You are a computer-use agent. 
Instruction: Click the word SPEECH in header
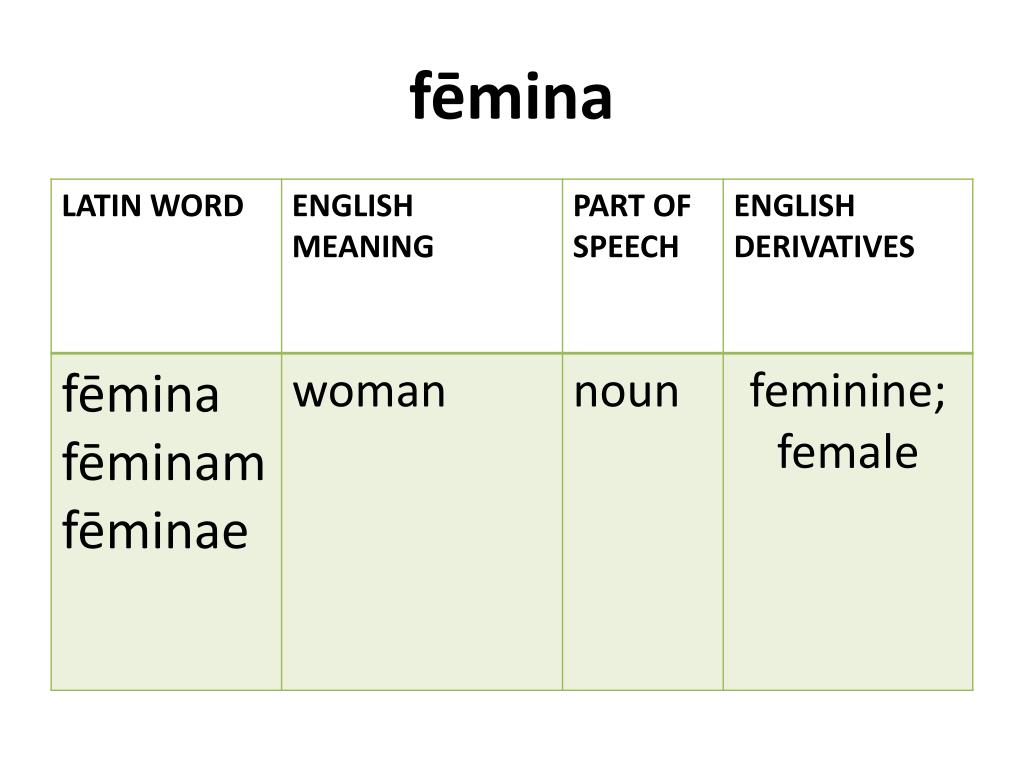(626, 247)
